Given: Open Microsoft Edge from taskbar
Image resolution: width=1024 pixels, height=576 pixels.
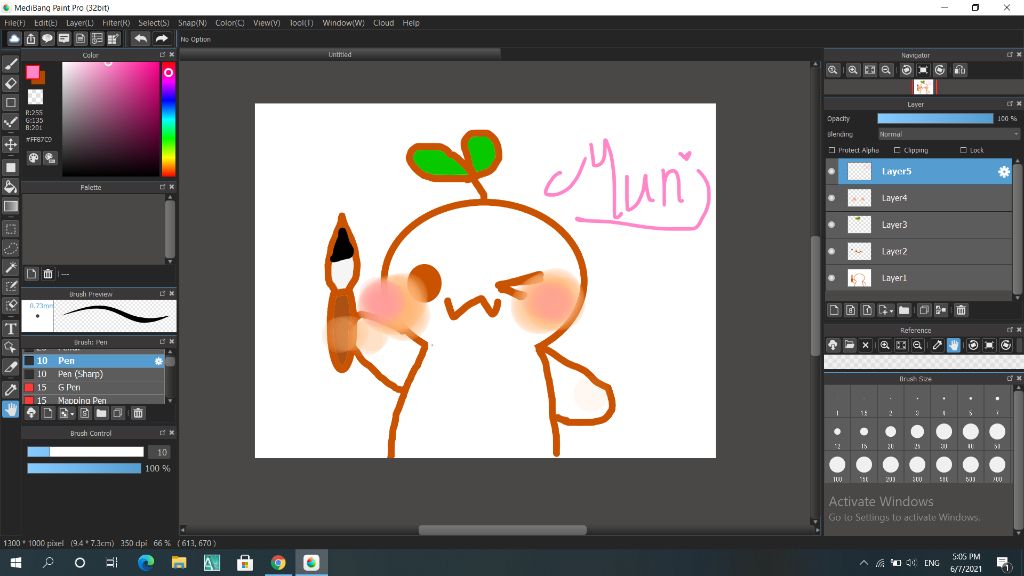Looking at the screenshot, I should coord(146,562).
